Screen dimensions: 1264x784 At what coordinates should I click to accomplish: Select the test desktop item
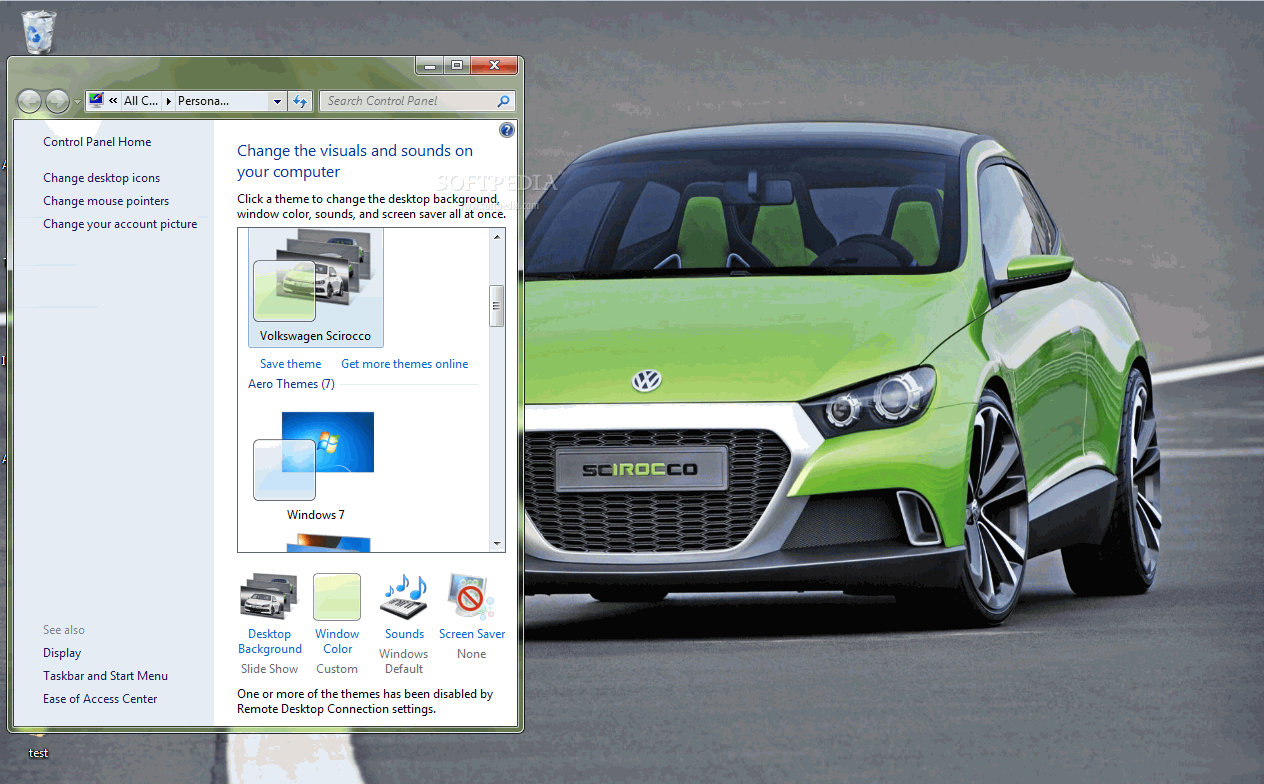(x=39, y=753)
